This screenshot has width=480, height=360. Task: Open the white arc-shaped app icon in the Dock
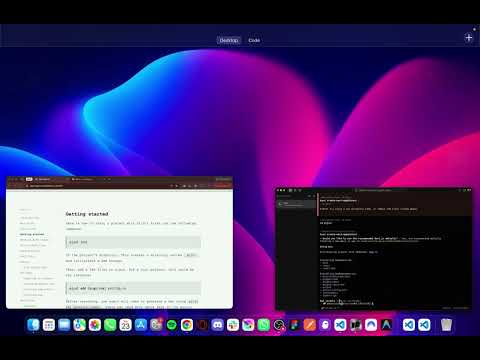(371, 325)
